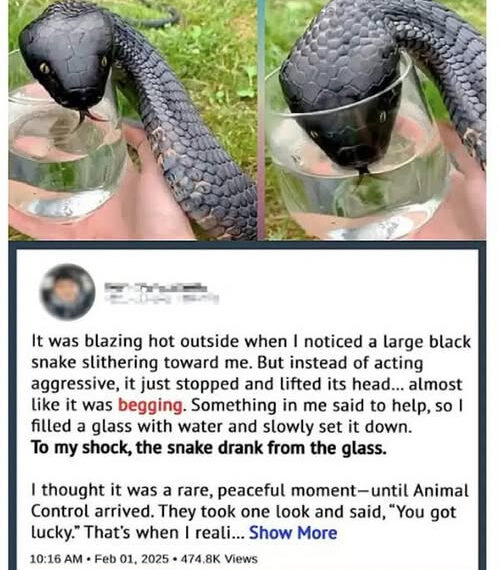Click the blurred account handle below the name
Image resolution: width=500 pixels, height=570 pixels.
coord(162,298)
